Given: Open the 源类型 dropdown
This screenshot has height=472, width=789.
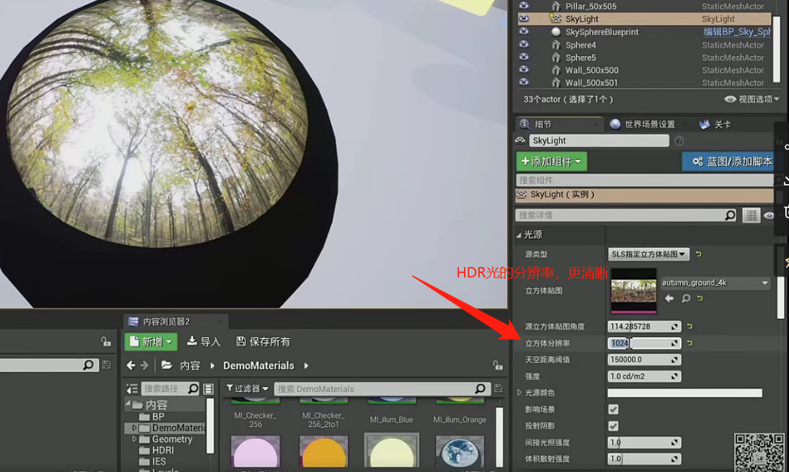Looking at the screenshot, I should pyautogui.click(x=649, y=254).
